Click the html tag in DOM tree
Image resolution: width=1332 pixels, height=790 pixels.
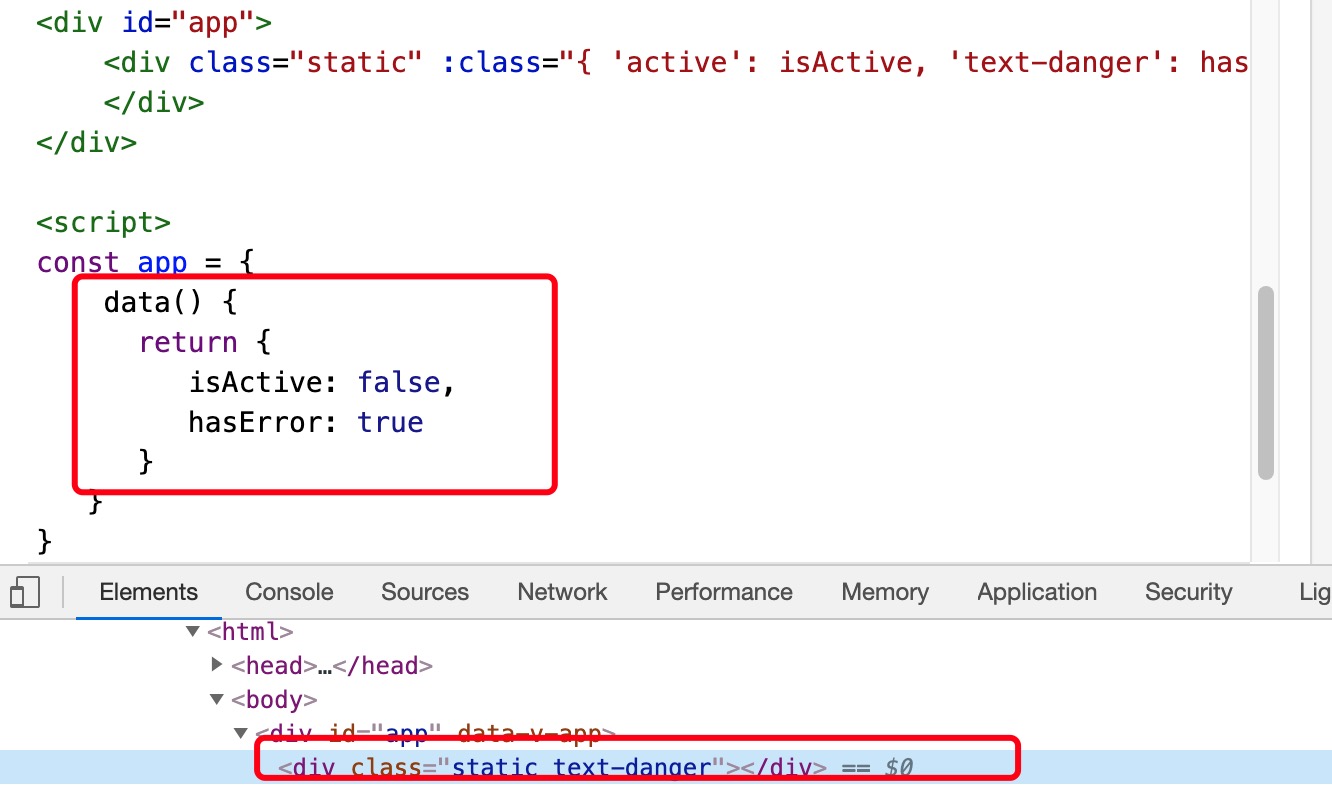250,632
